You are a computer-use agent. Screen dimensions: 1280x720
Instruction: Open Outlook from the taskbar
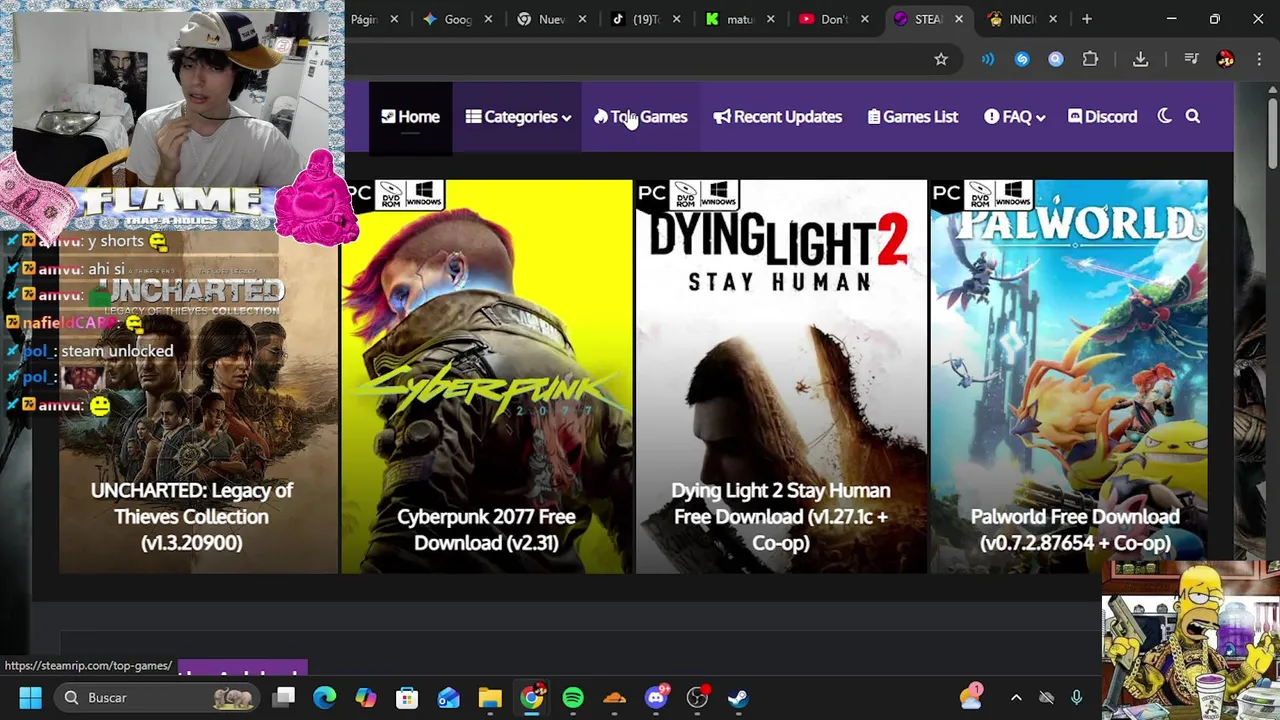pos(448,697)
